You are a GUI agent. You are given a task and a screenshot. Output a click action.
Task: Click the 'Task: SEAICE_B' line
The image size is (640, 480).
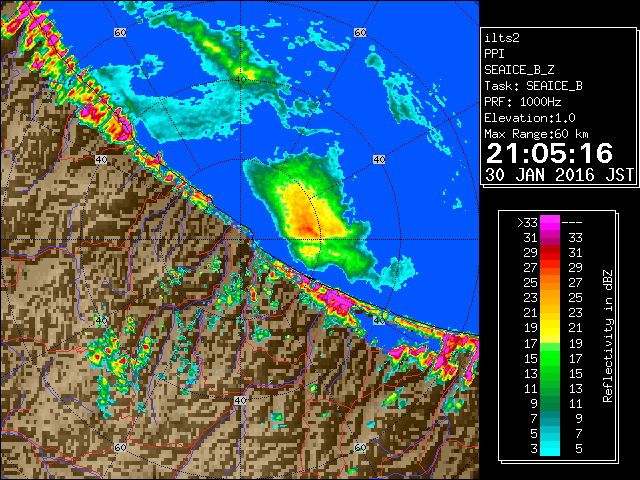click(533, 86)
